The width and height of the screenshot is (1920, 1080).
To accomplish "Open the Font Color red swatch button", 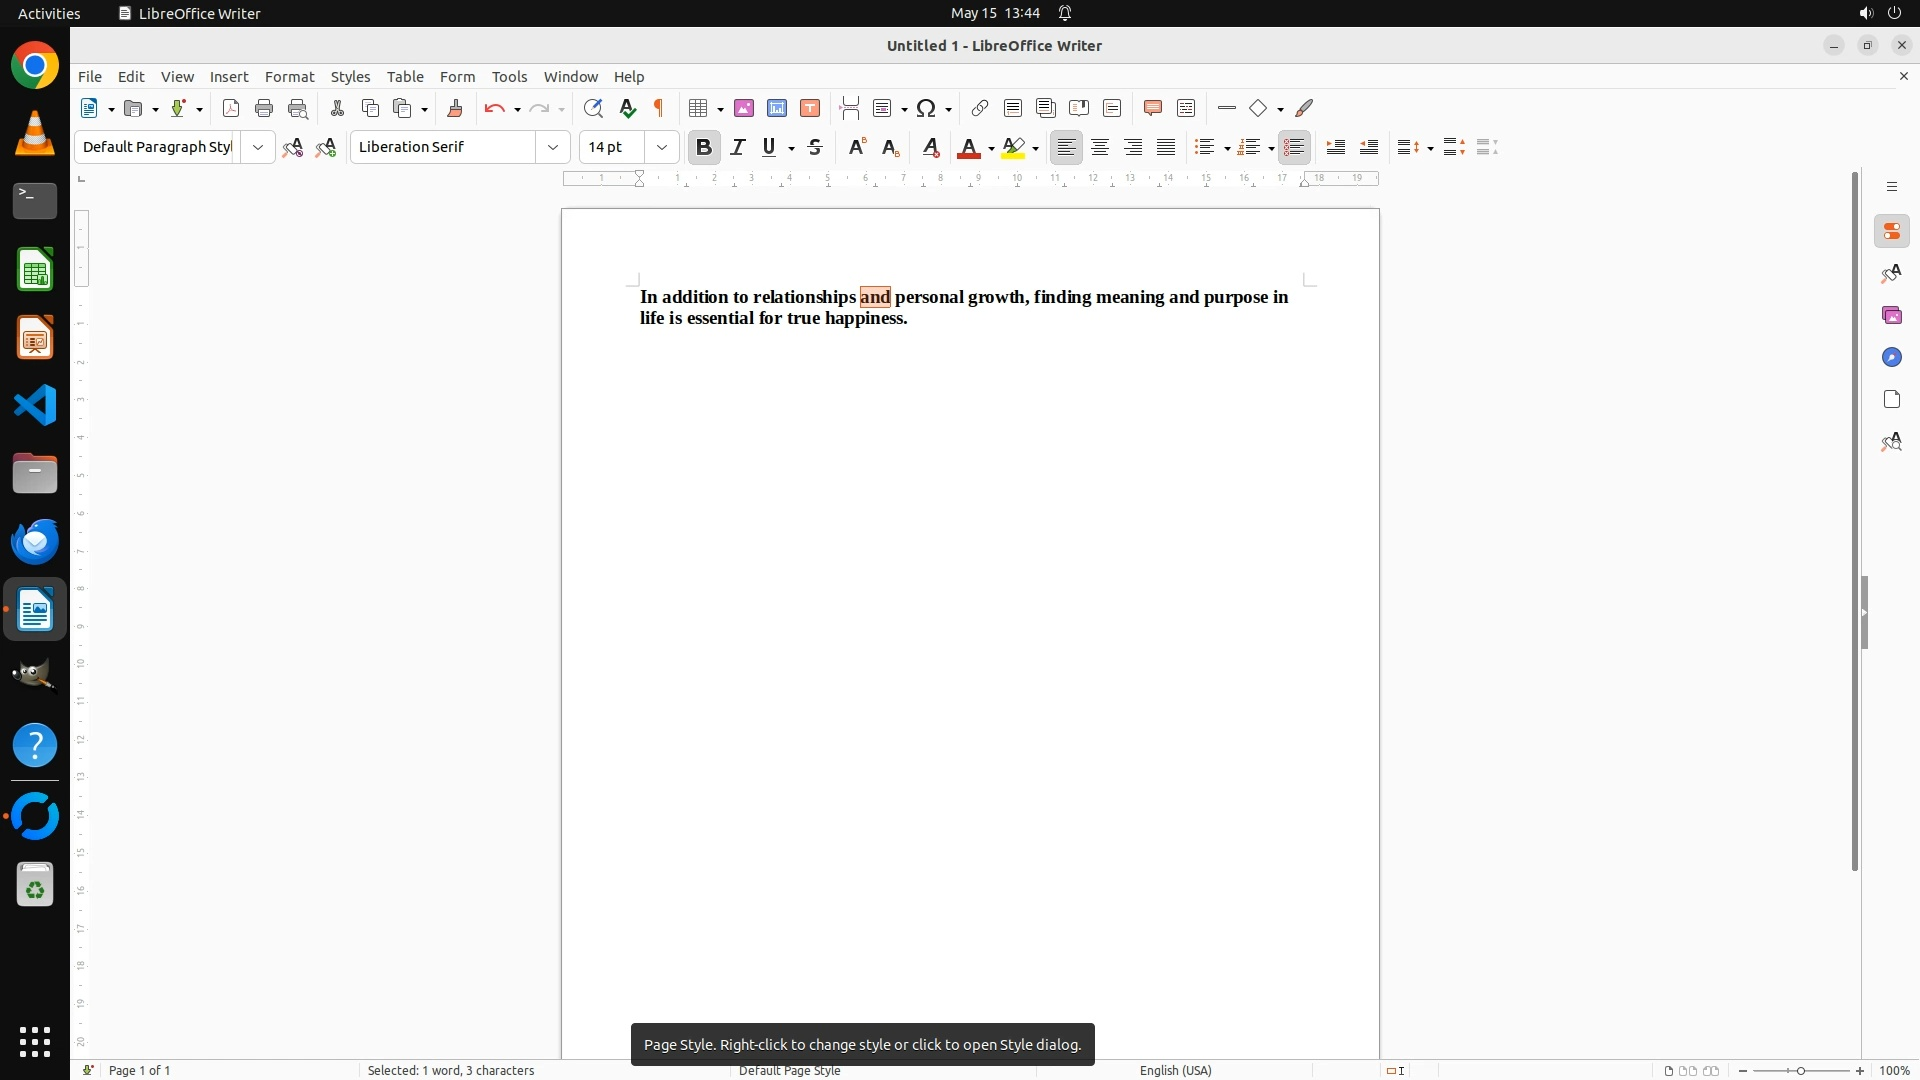I will pyautogui.click(x=968, y=147).
